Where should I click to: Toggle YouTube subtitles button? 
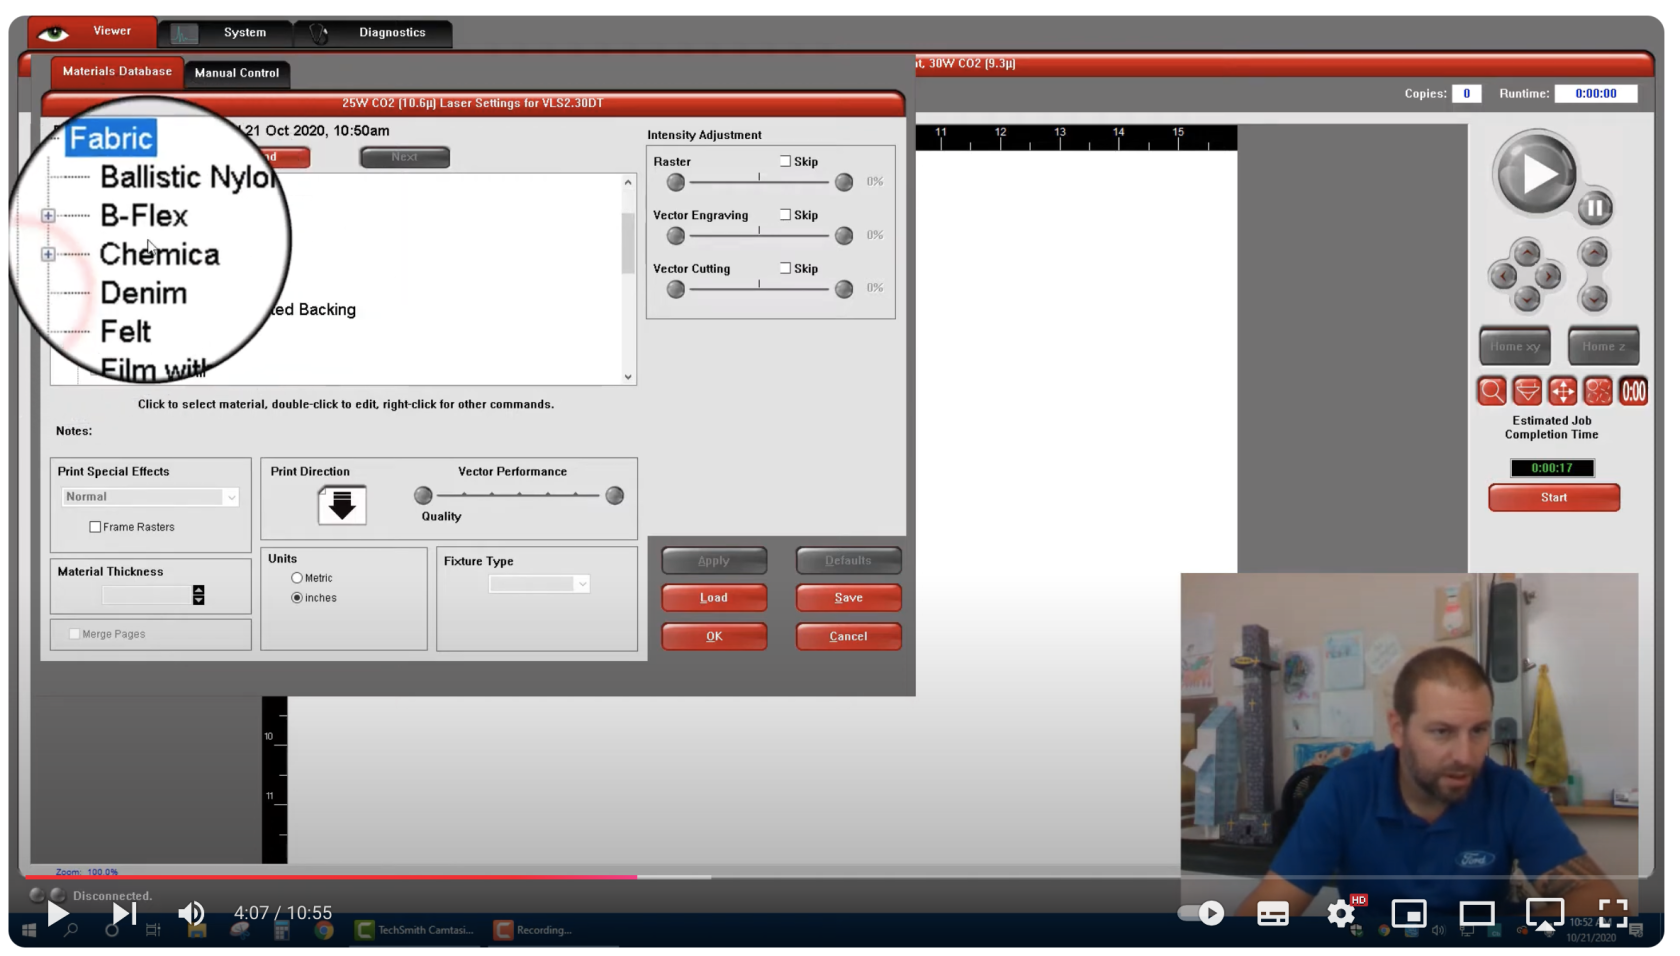(1272, 913)
